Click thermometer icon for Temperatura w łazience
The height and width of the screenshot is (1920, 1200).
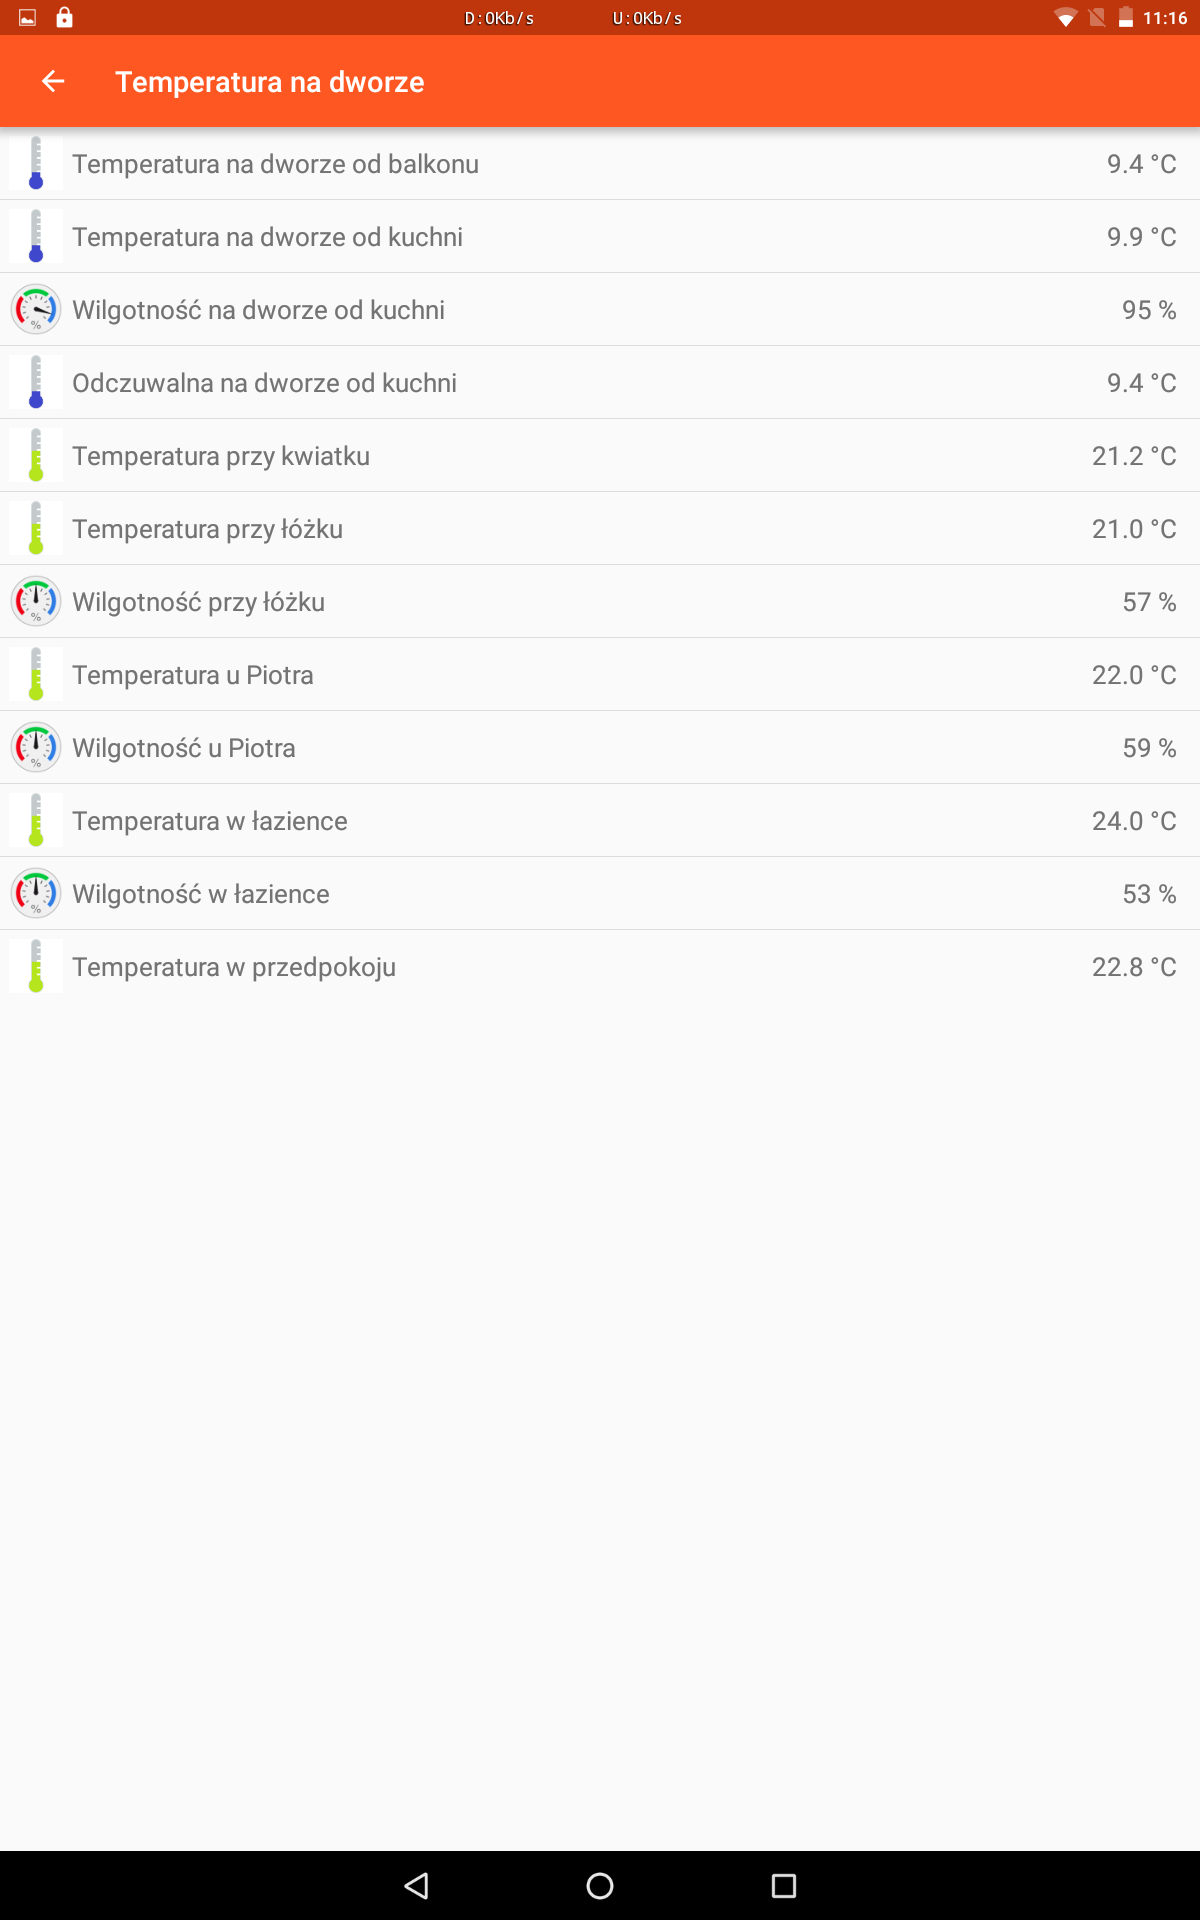[36, 820]
